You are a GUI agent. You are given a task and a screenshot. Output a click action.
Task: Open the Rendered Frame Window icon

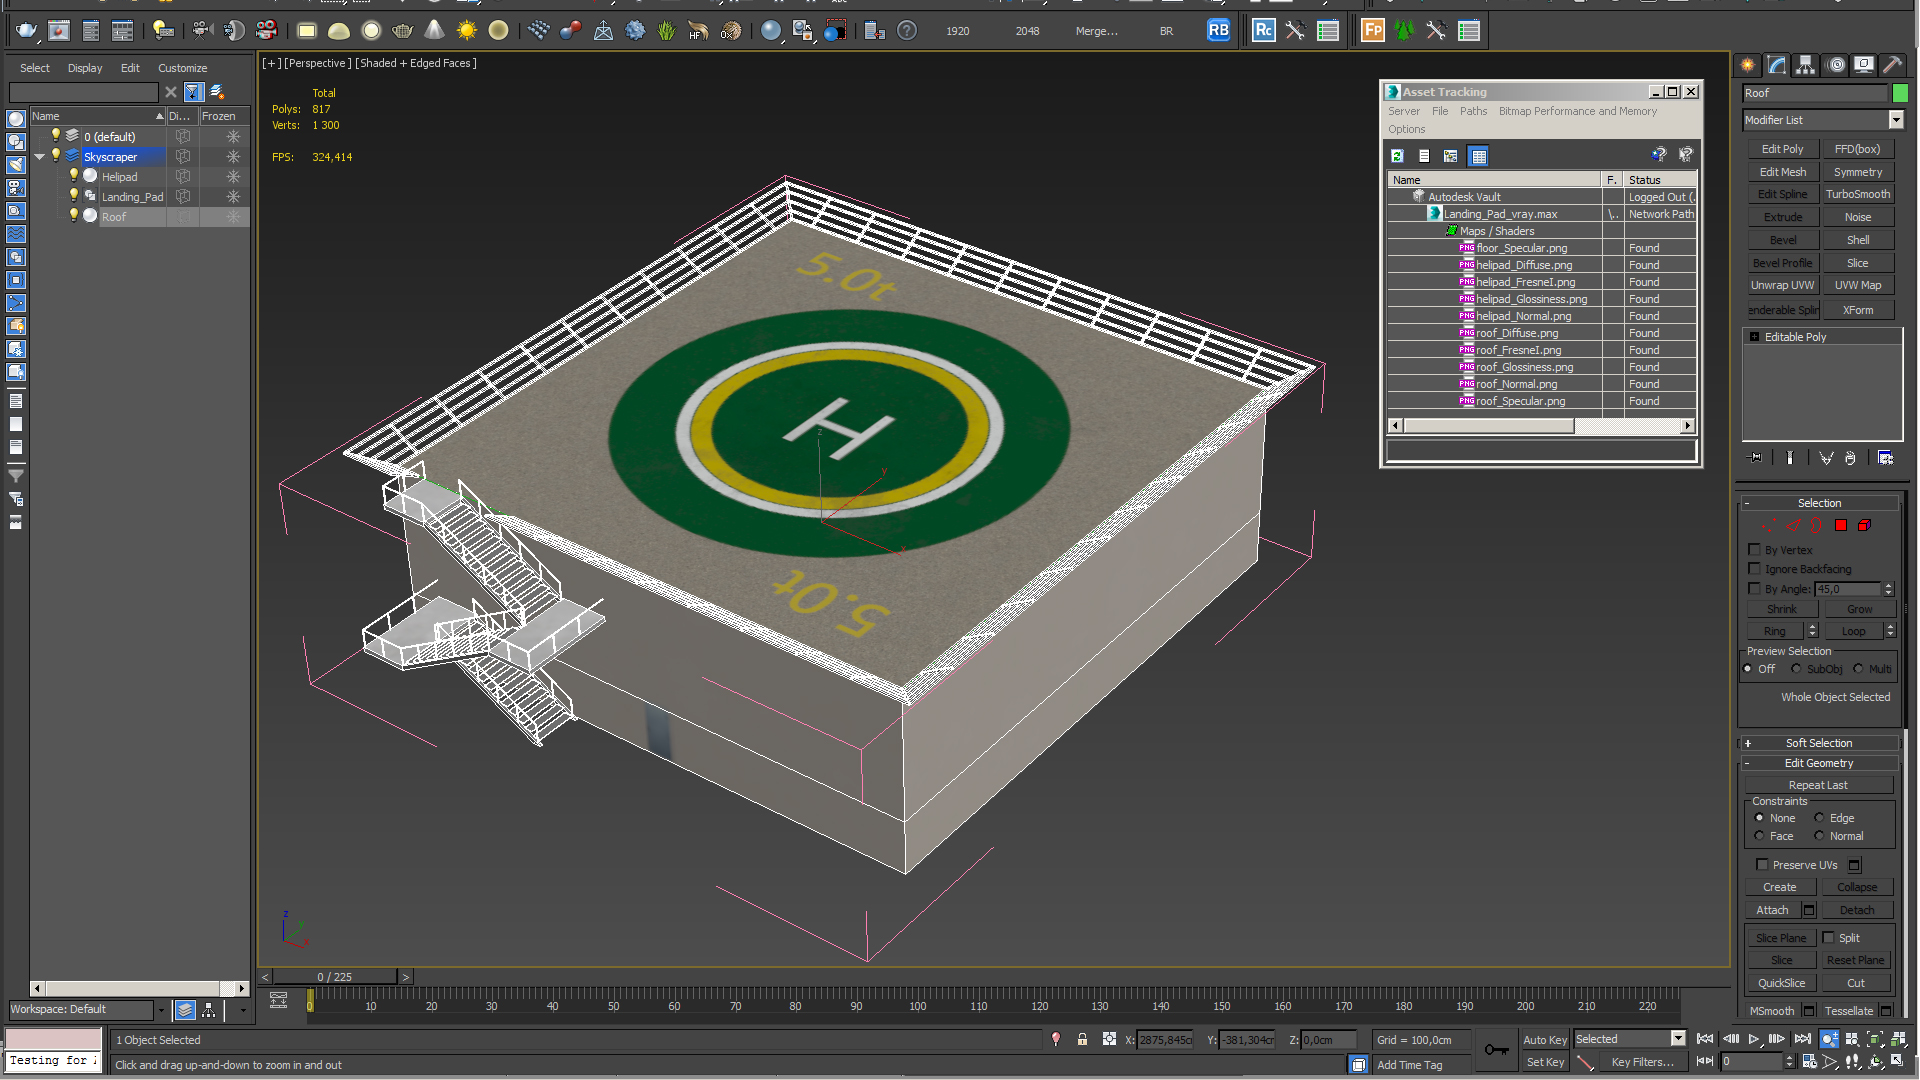[x=59, y=31]
